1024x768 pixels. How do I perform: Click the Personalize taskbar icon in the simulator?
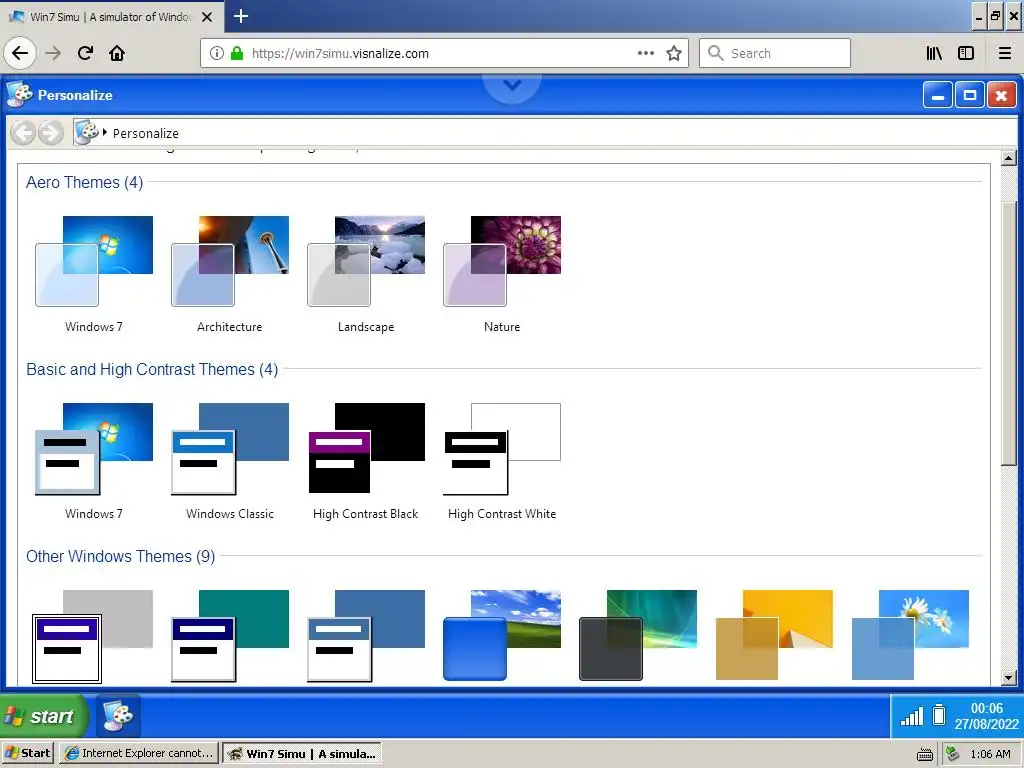coord(119,716)
